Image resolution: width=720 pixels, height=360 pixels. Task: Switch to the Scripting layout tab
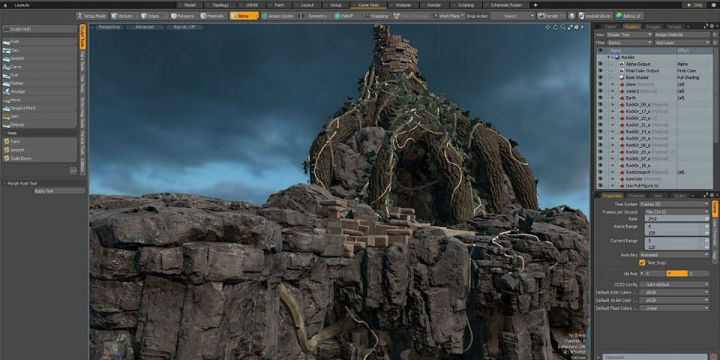coord(466,5)
